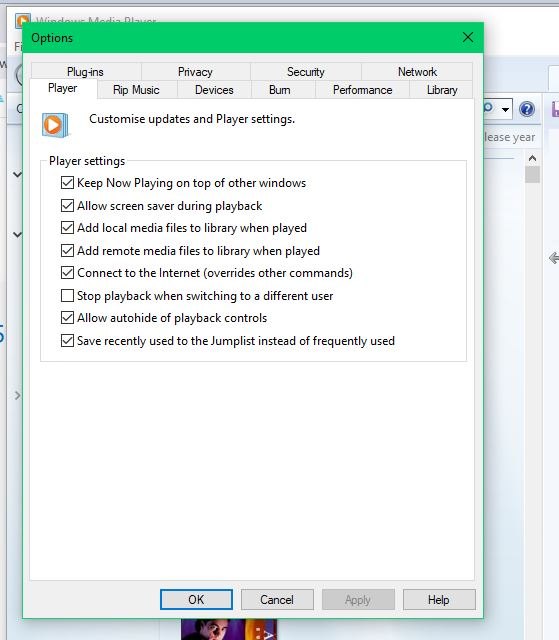Open Help for the Options dialog

tap(439, 600)
